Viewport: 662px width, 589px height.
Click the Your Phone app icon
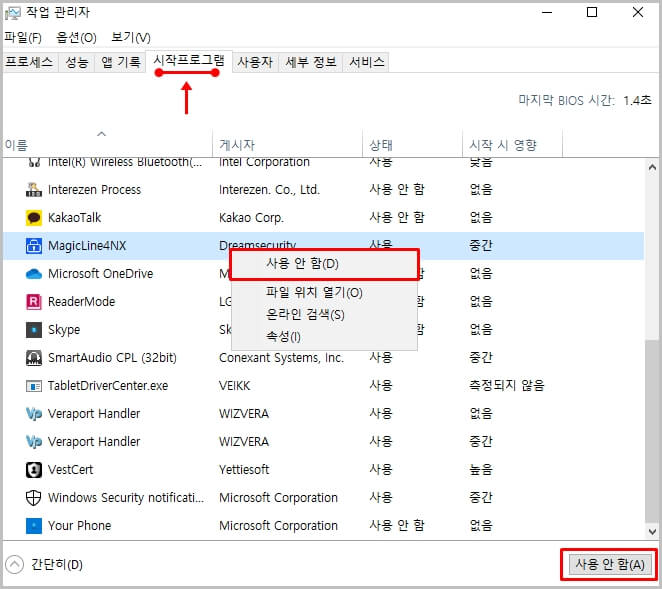coord(34,526)
